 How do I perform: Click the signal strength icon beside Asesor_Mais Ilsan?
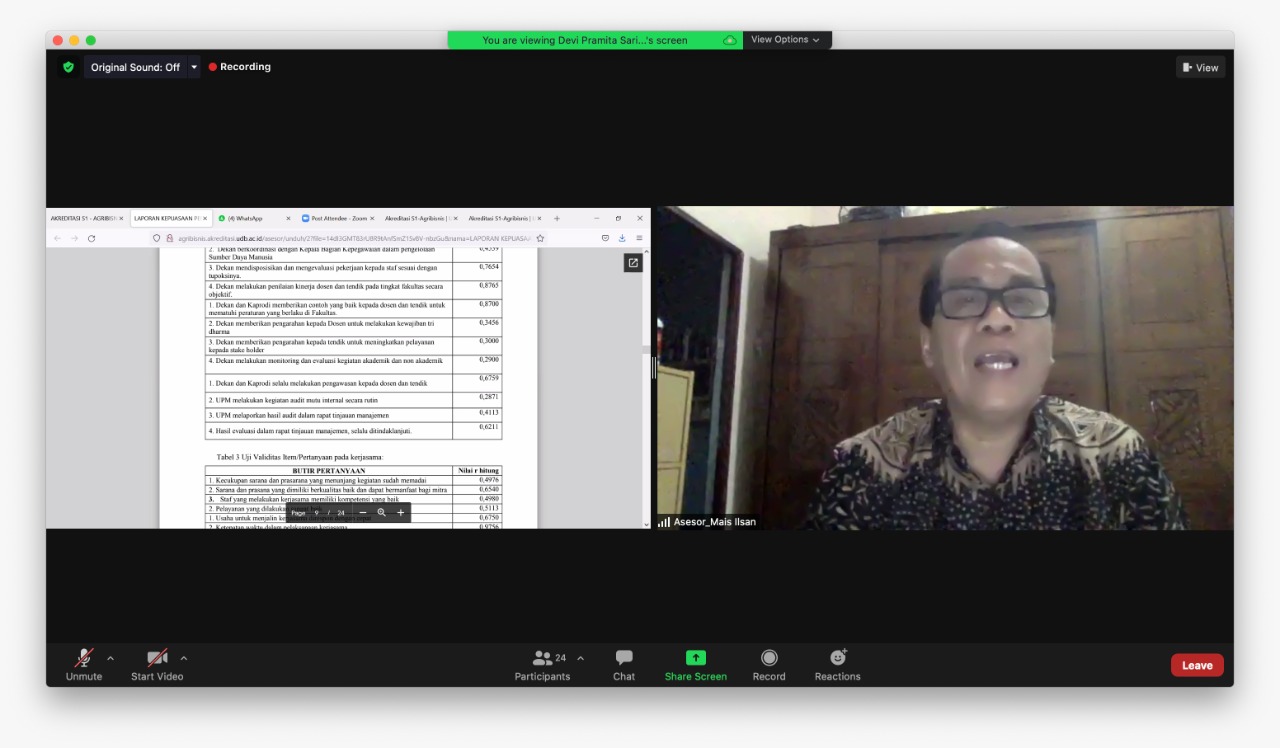664,522
